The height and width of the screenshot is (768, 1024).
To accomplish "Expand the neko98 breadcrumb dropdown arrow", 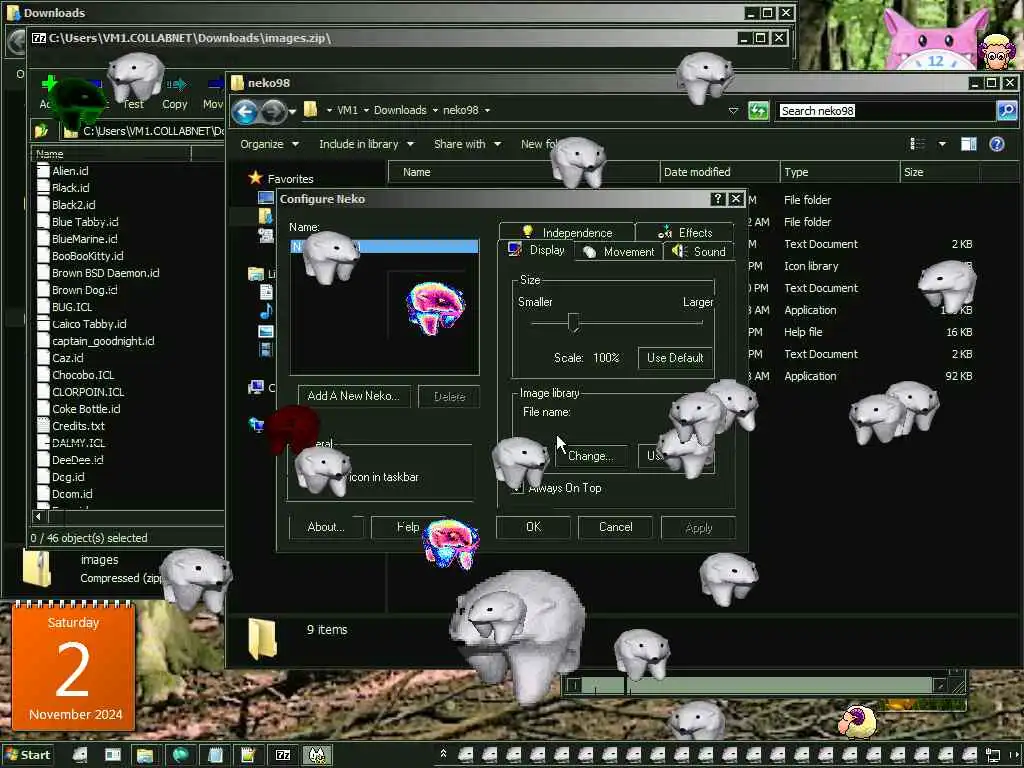I will pyautogui.click(x=487, y=110).
